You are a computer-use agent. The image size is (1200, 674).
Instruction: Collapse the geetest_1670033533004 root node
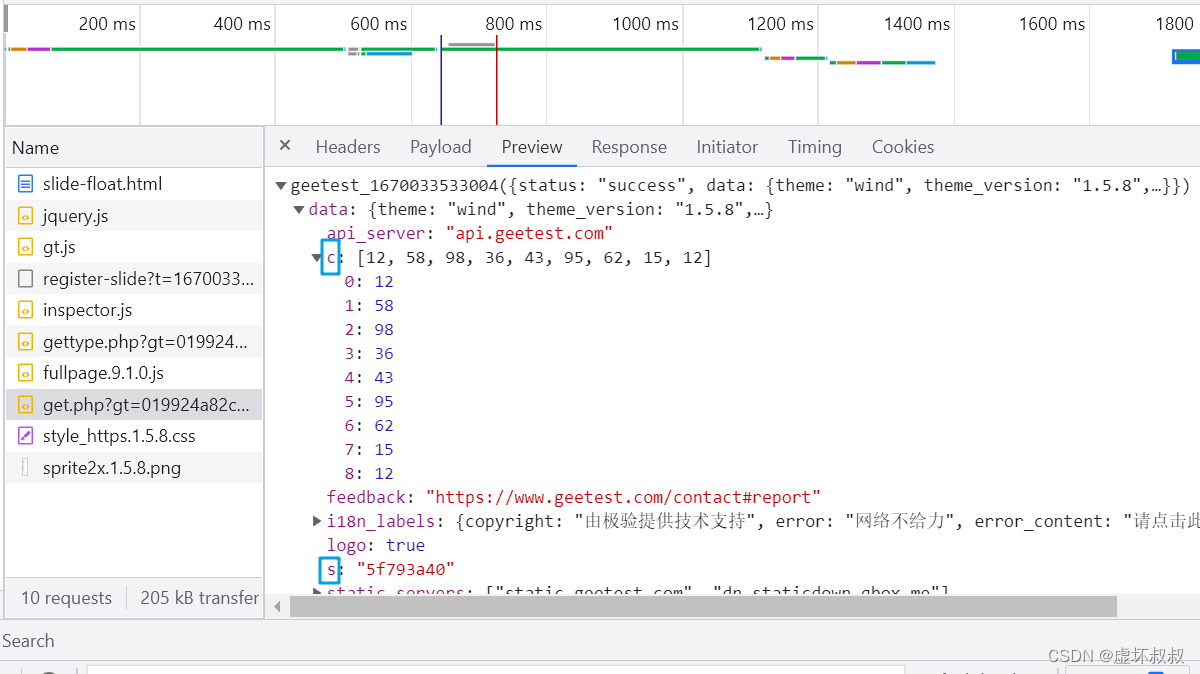click(x=282, y=186)
